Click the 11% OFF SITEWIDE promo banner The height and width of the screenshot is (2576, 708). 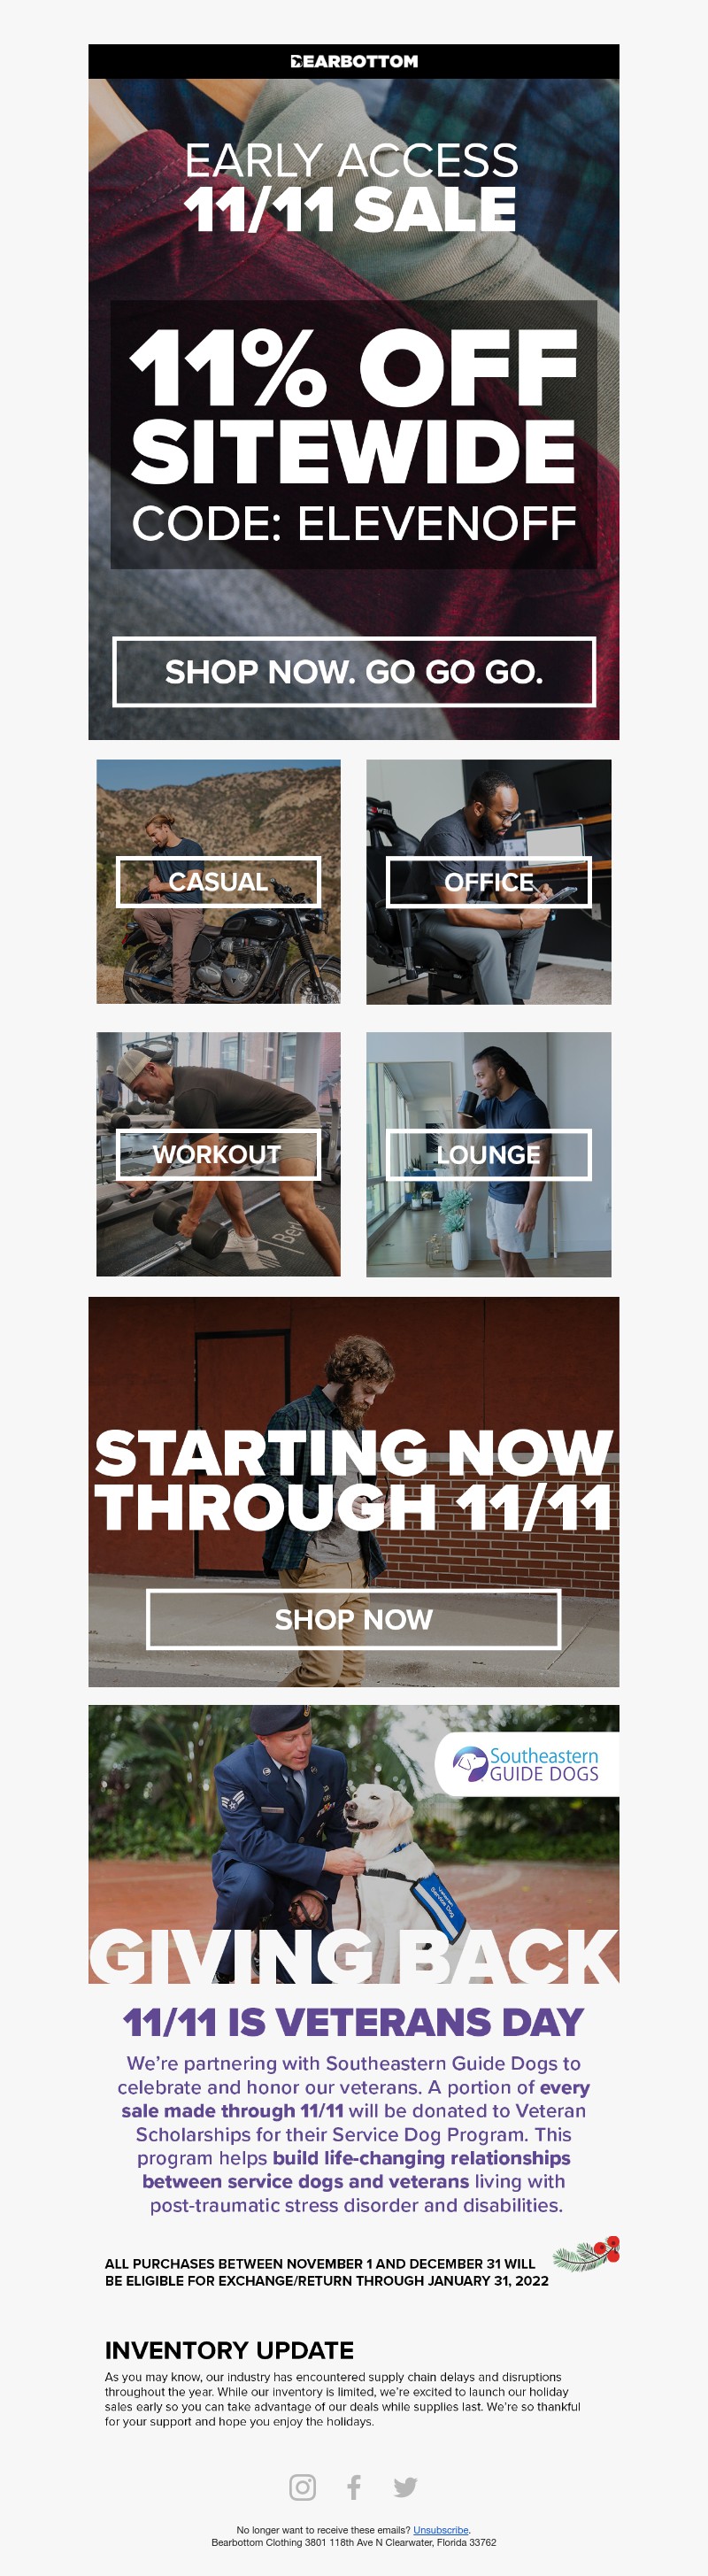(x=354, y=434)
